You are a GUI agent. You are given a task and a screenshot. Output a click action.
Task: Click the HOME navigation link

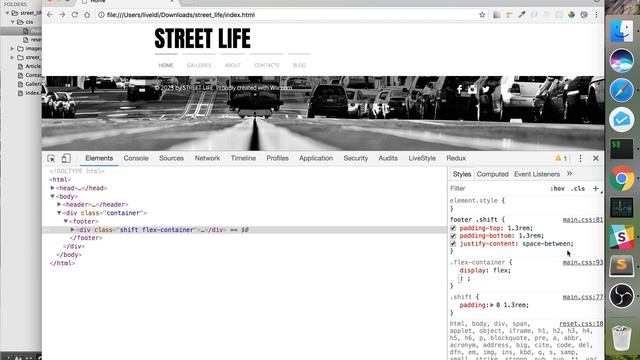point(166,65)
